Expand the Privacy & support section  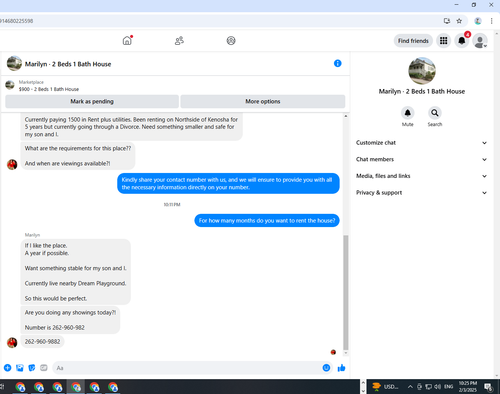(x=421, y=193)
